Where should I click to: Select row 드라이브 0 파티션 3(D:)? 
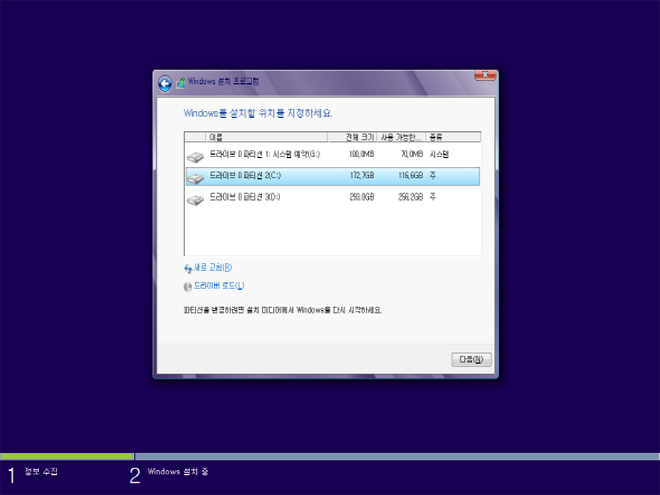click(x=333, y=197)
